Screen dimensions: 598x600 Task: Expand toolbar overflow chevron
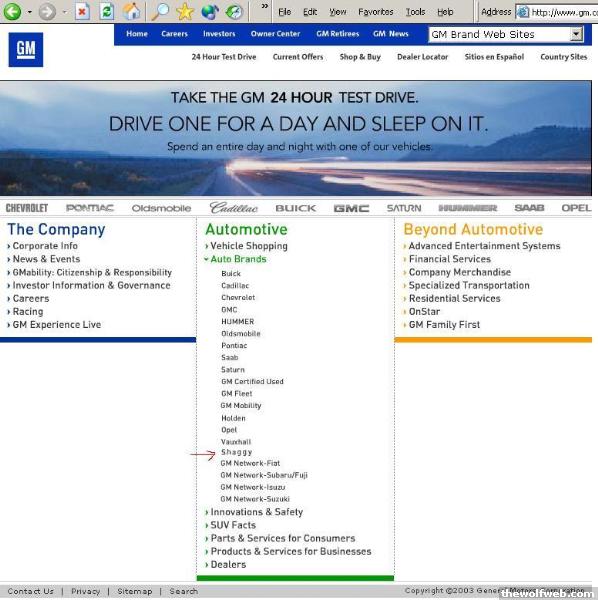264,7
